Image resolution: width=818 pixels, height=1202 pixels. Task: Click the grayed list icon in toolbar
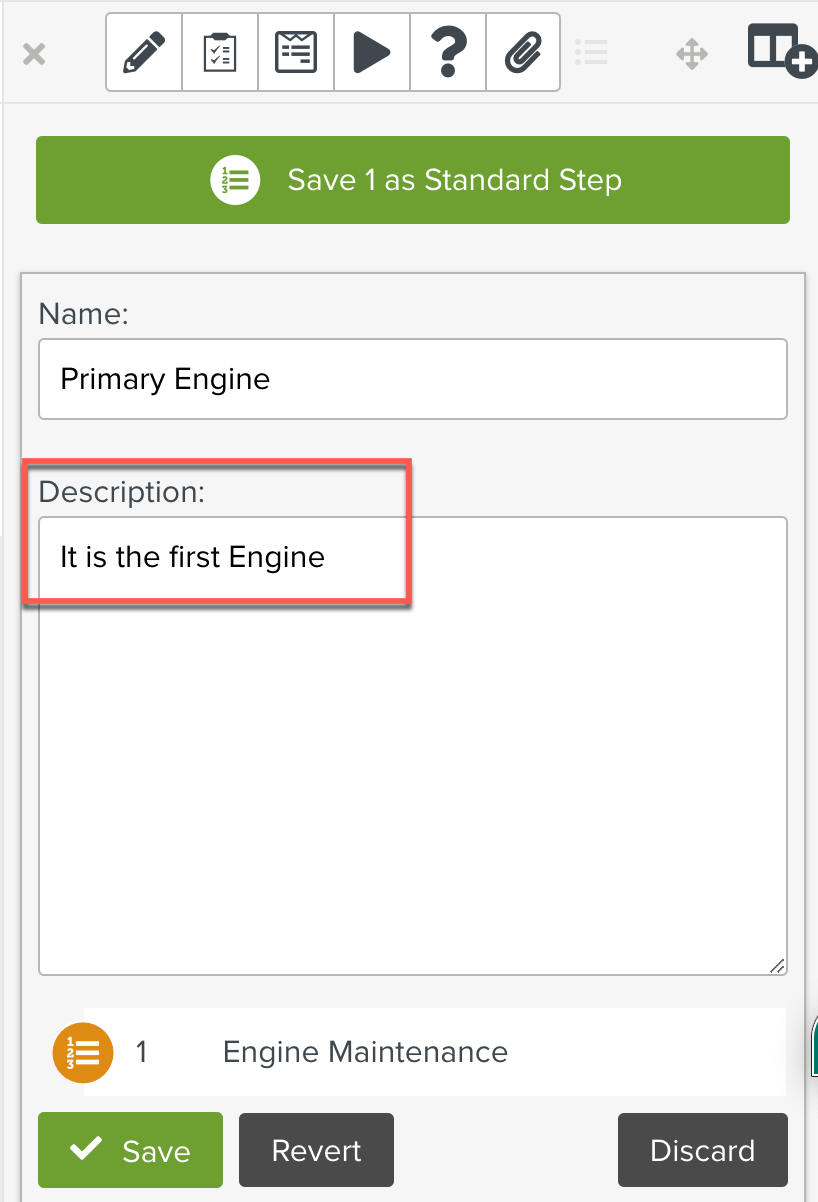(592, 54)
